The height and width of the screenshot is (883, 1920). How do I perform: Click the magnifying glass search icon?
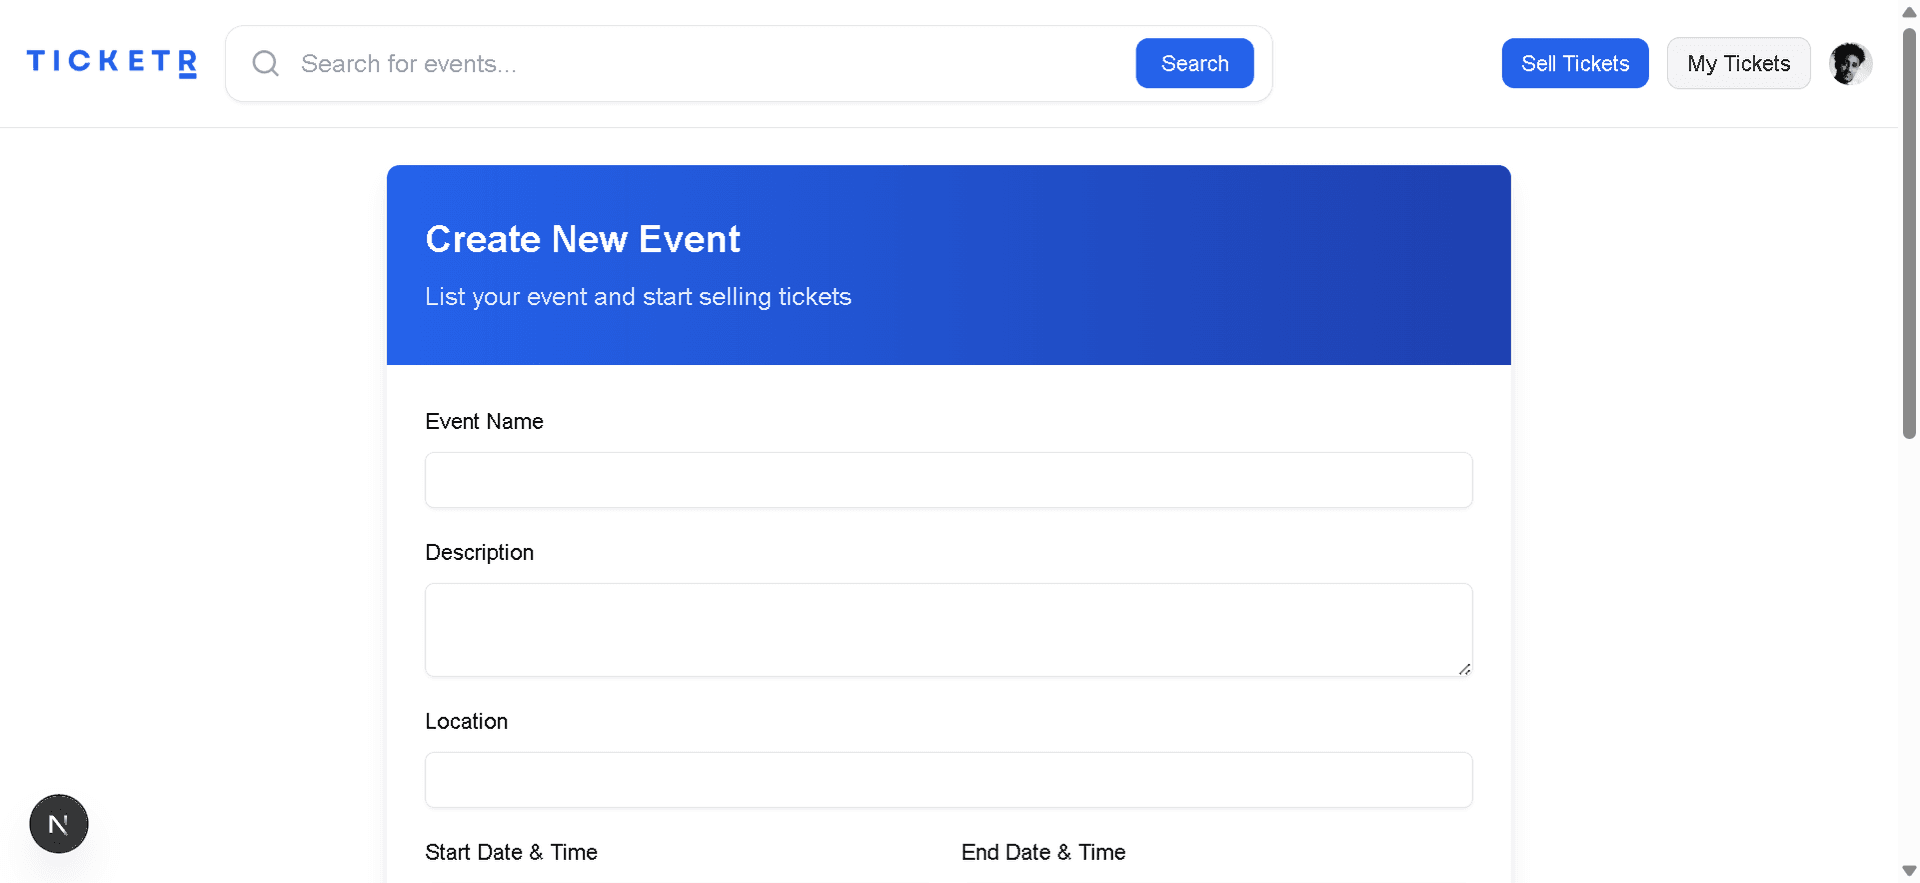pyautogui.click(x=265, y=64)
